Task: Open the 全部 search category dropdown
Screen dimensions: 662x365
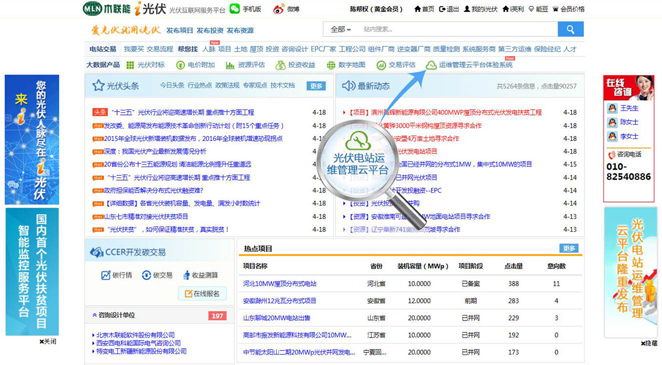Action: (341, 29)
